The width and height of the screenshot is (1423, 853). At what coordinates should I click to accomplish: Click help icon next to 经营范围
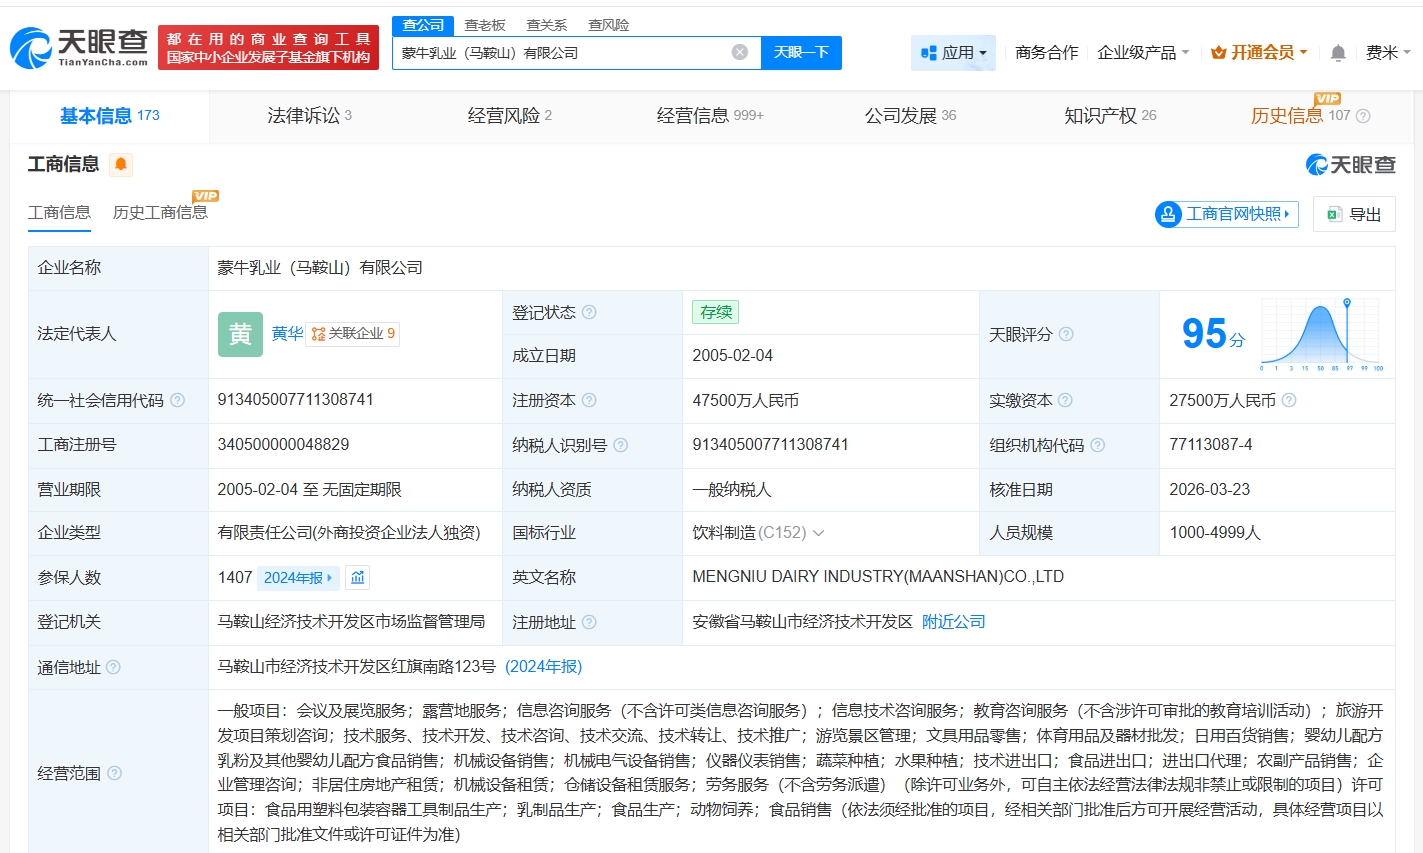115,773
